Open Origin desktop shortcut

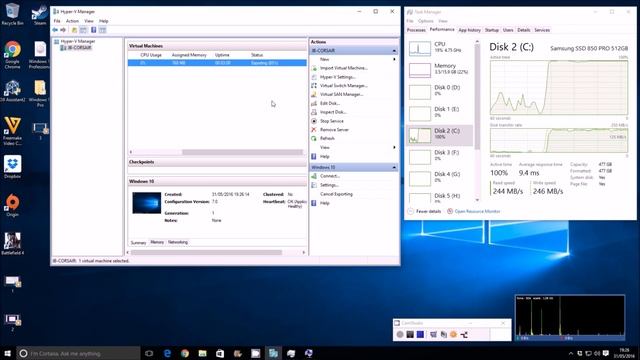point(12,205)
